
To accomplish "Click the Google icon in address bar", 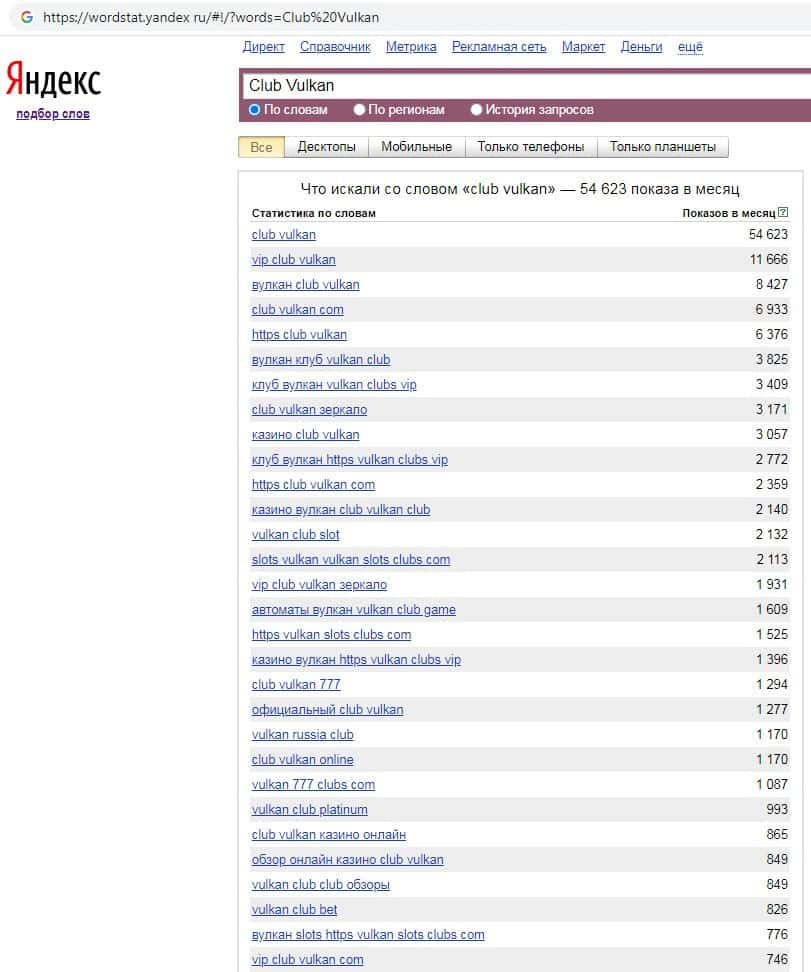I will point(27,17).
